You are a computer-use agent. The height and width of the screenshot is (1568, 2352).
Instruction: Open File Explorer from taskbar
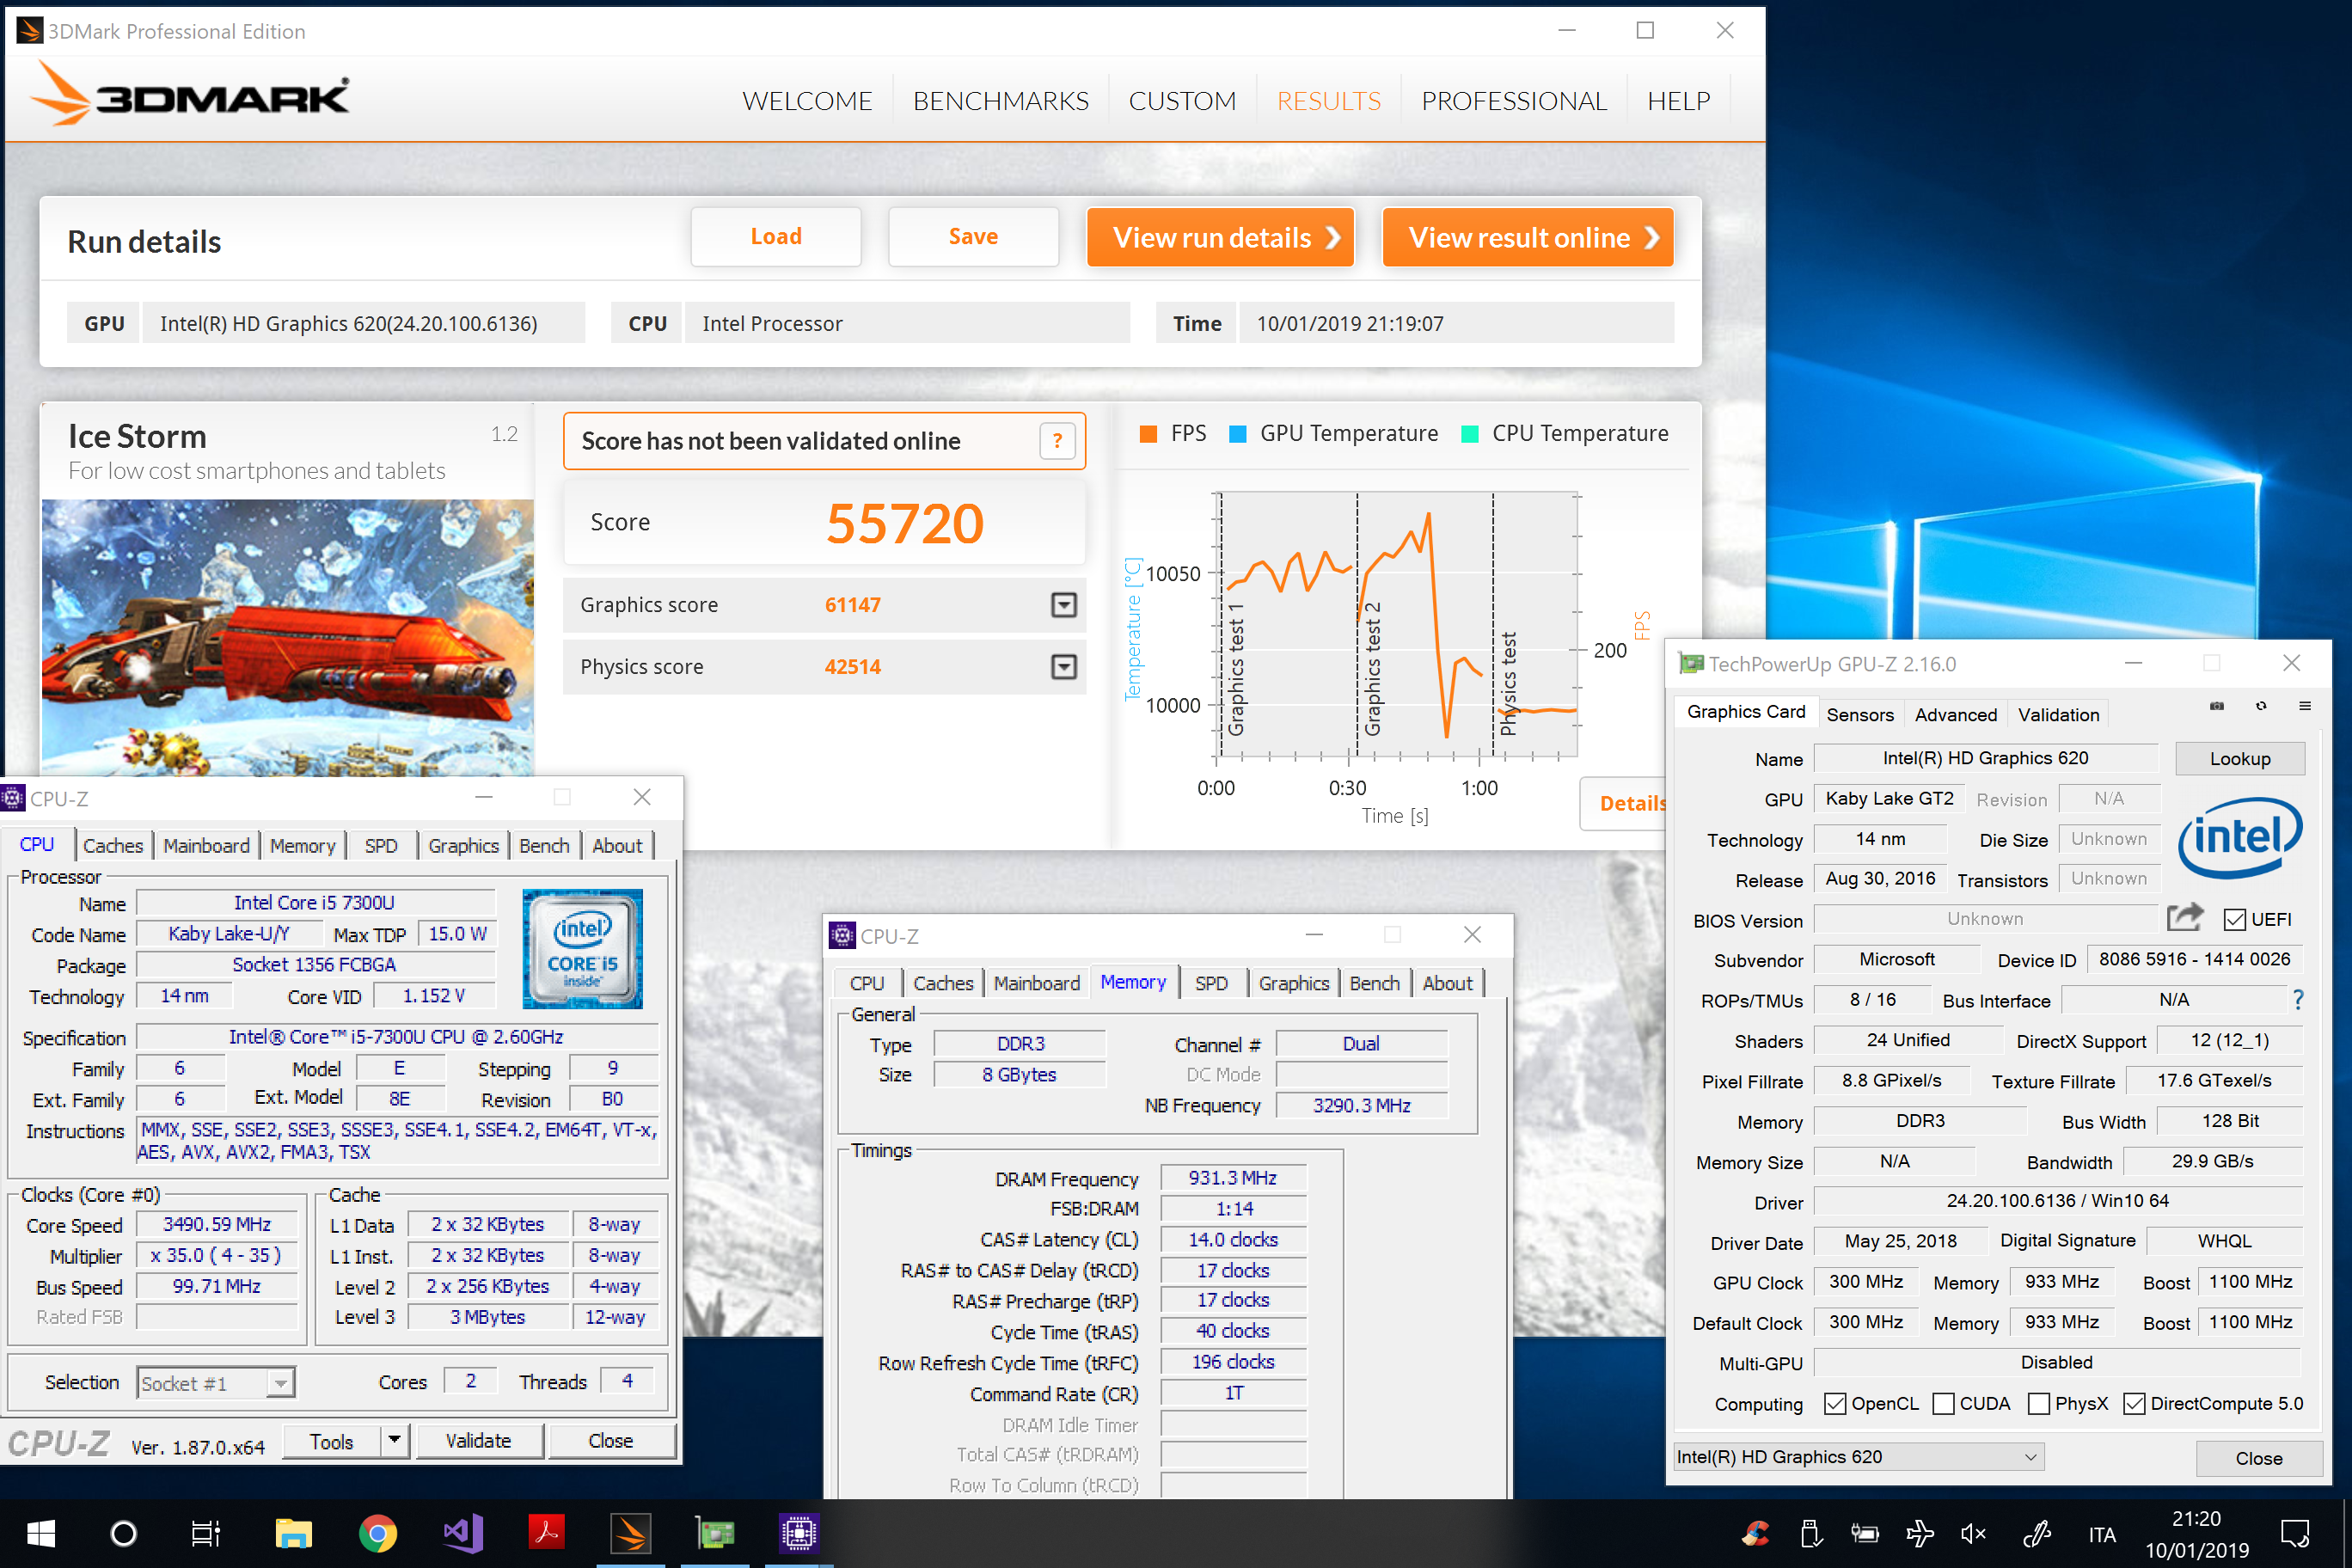point(294,1533)
